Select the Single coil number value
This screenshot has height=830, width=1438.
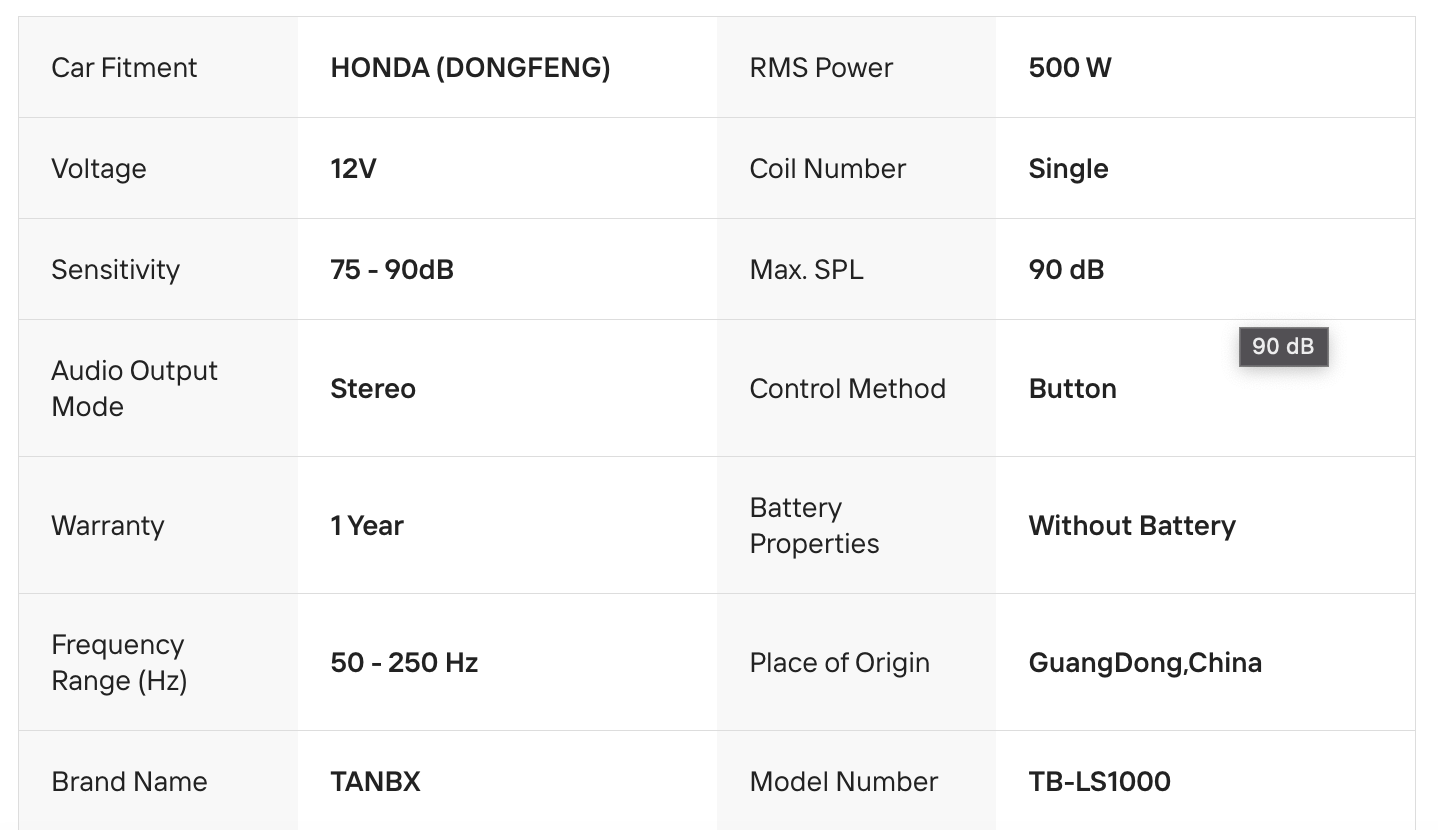point(1068,169)
